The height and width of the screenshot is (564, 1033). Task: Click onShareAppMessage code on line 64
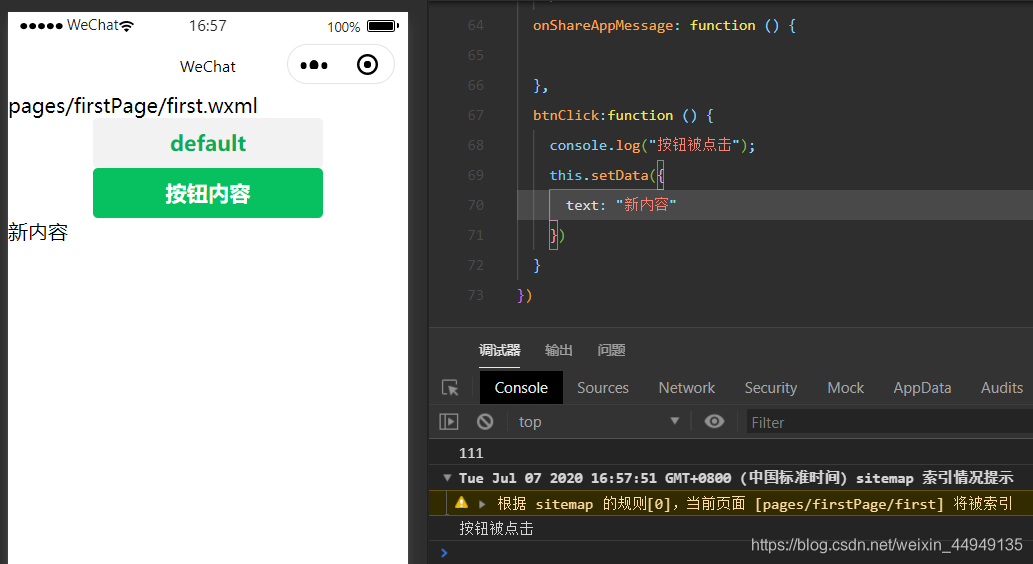pos(664,26)
